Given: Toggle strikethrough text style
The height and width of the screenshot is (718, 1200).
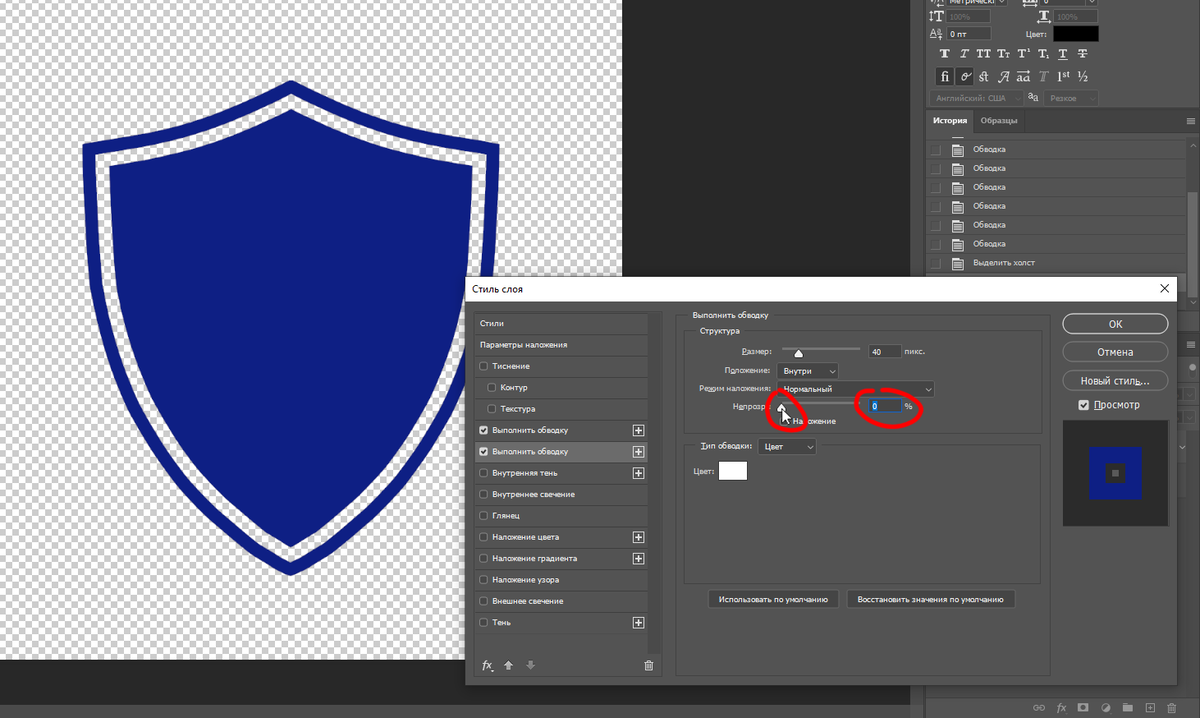Looking at the screenshot, I should (x=1083, y=53).
